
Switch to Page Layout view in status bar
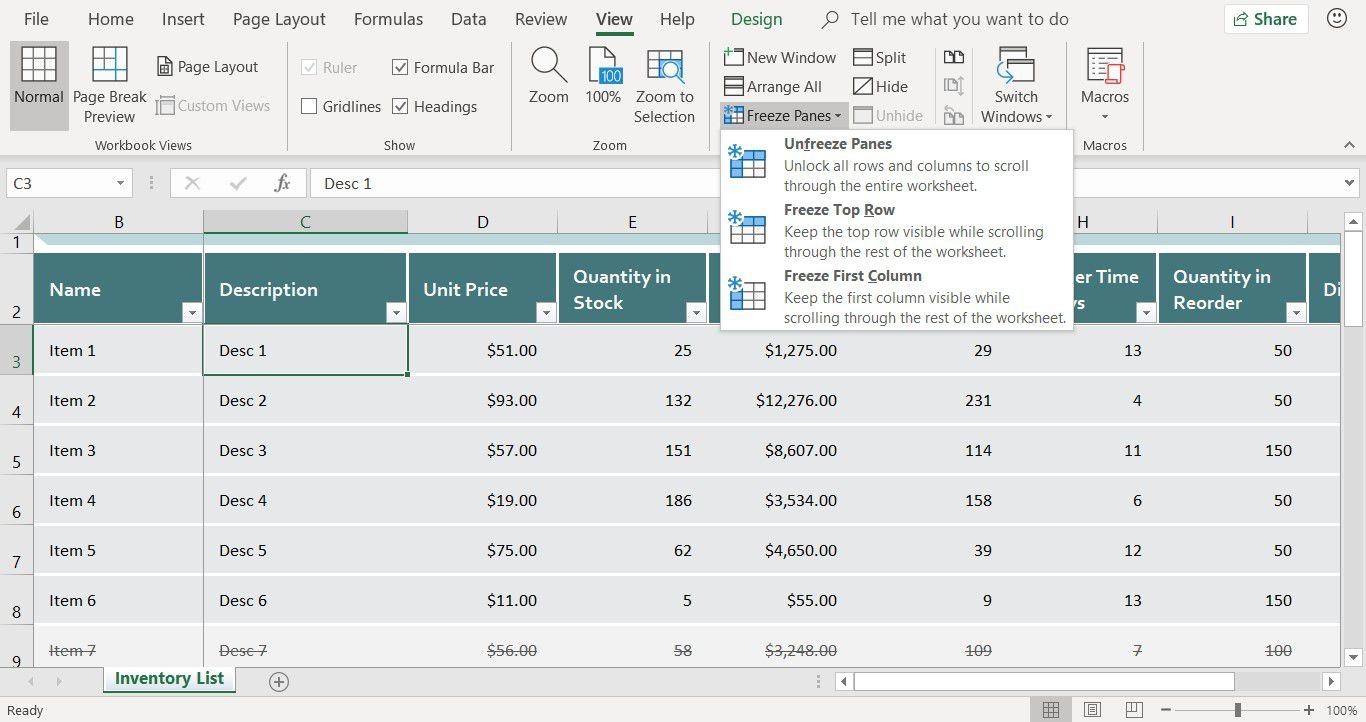tap(1093, 710)
